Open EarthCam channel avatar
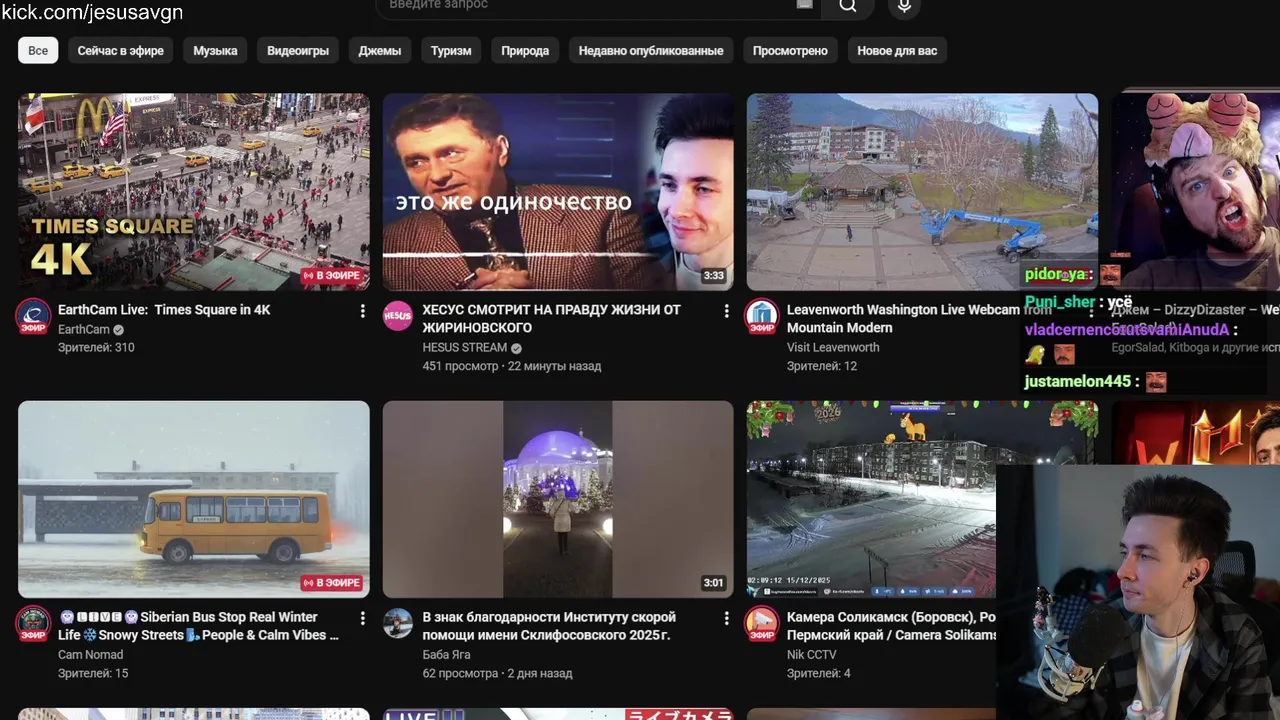Image resolution: width=1280 pixels, height=720 pixels. 33,317
